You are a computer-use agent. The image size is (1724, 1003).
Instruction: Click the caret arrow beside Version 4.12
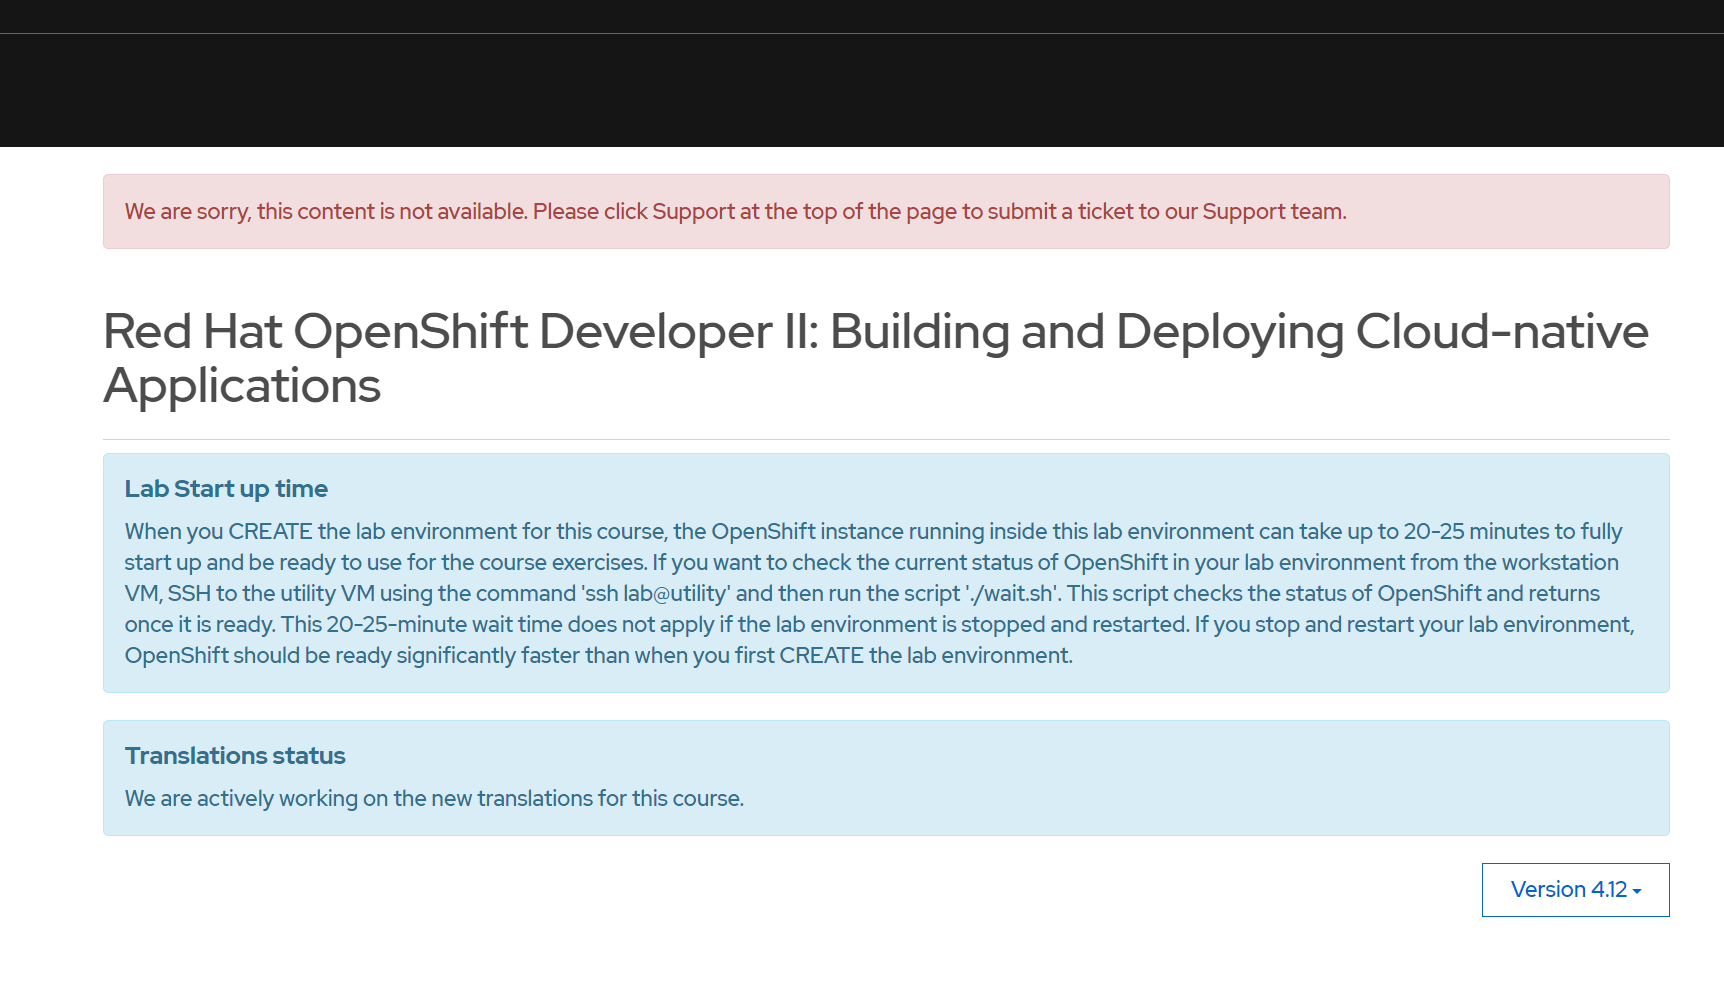tap(1637, 891)
